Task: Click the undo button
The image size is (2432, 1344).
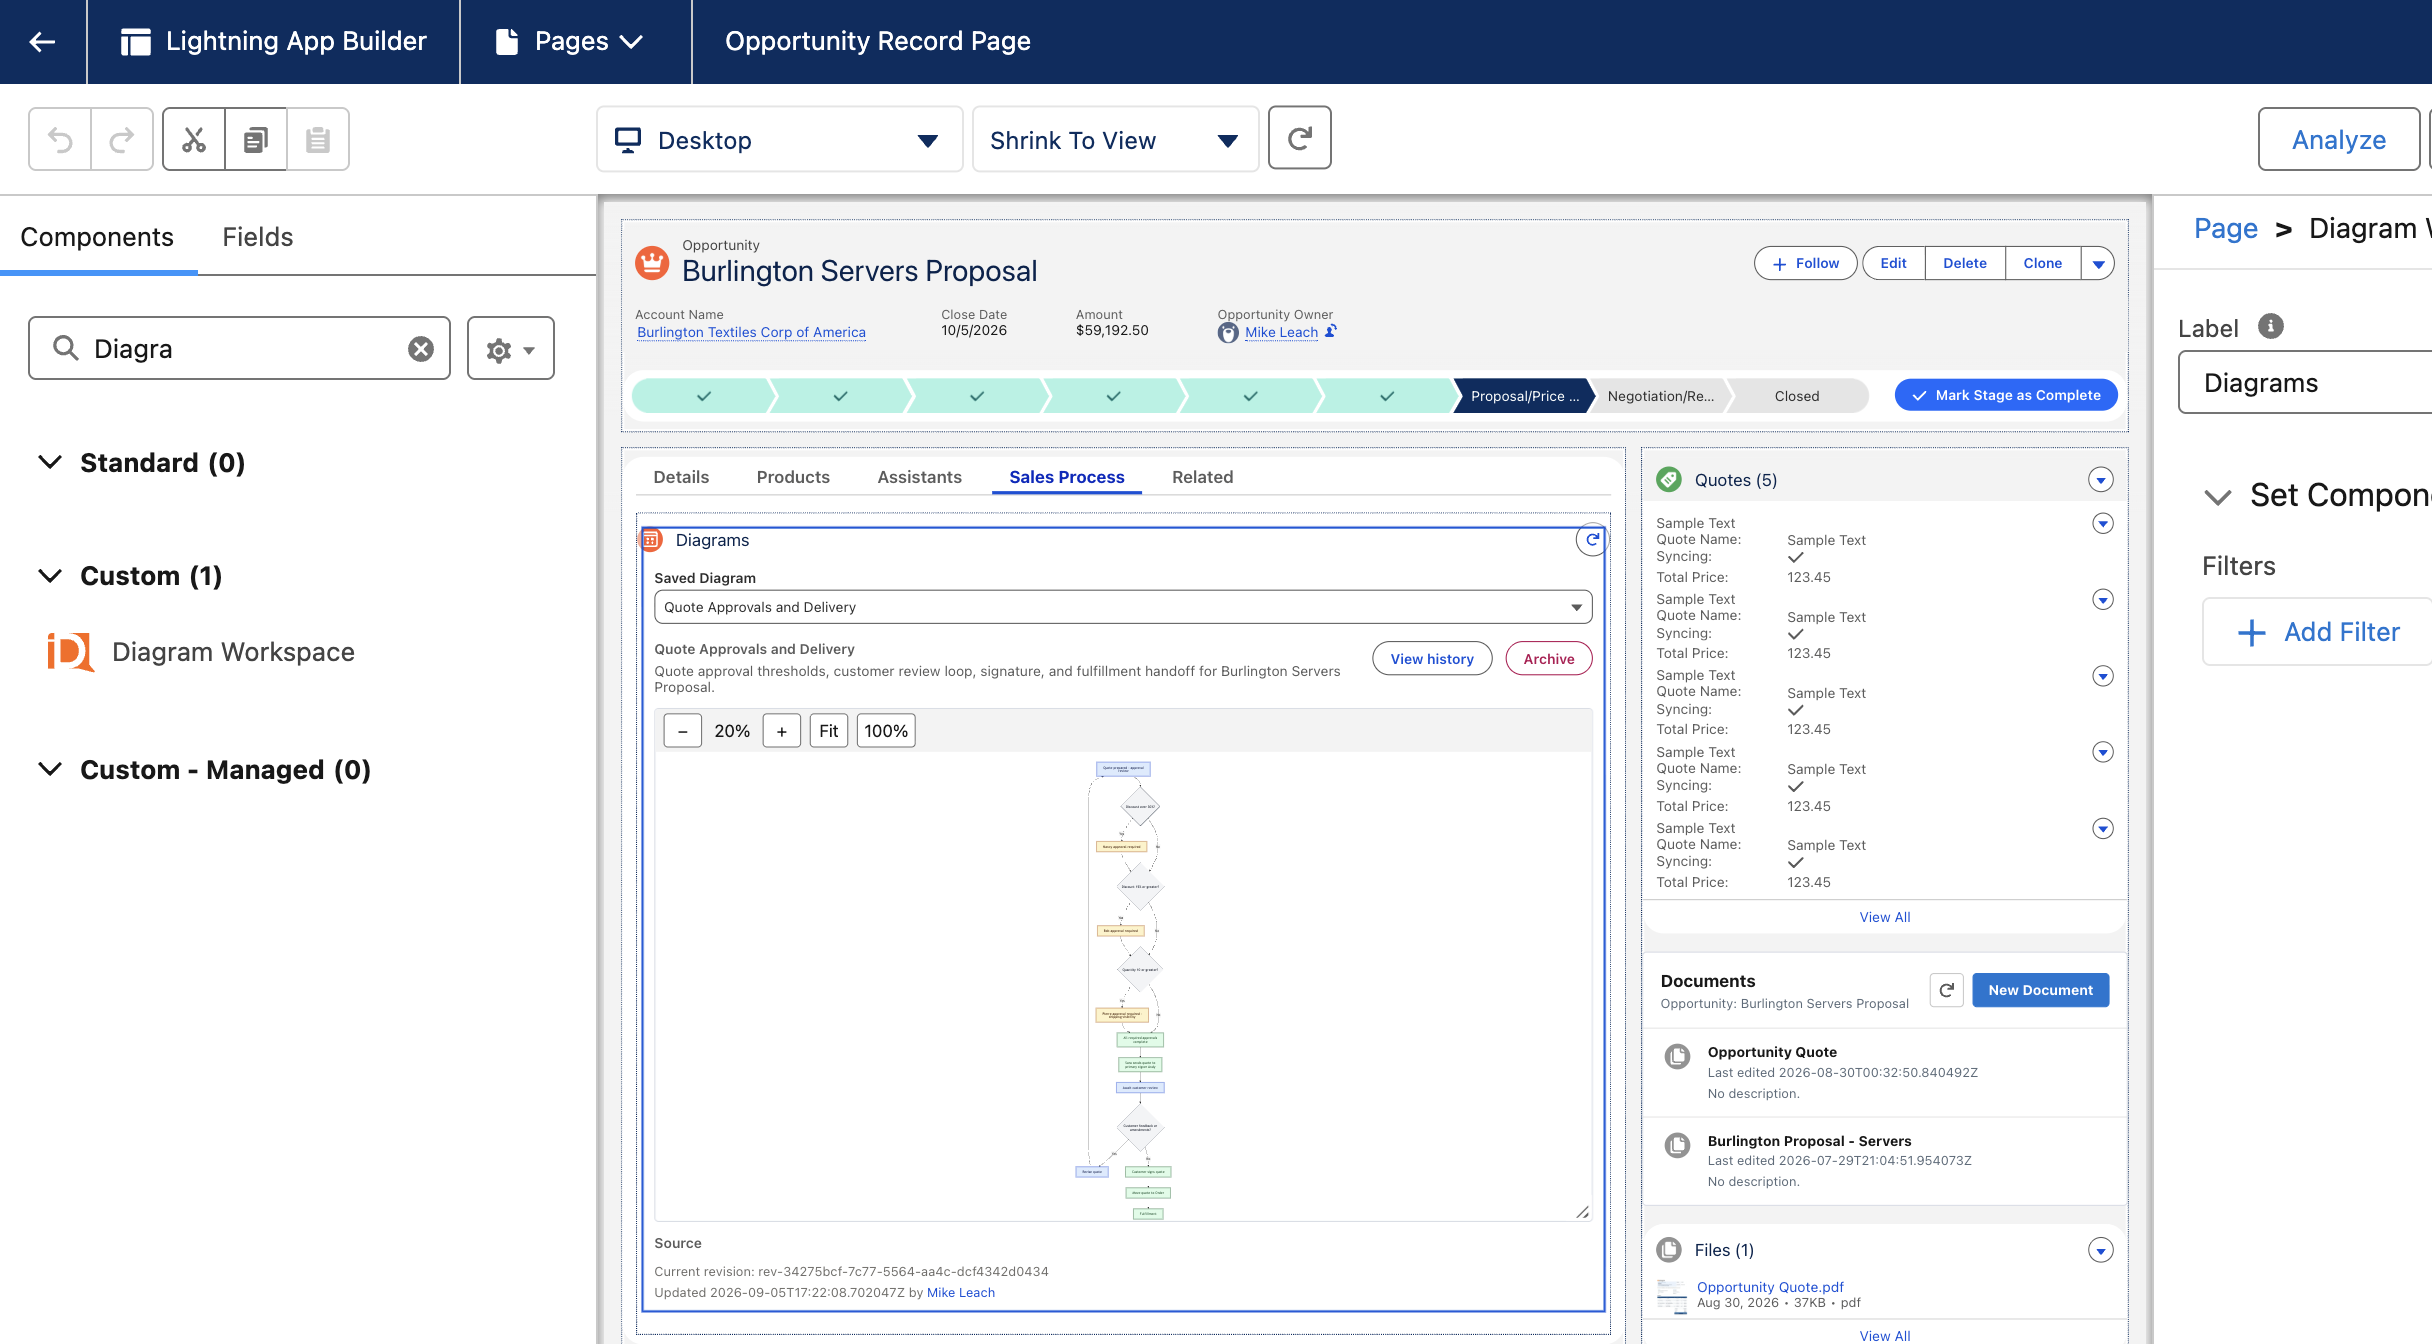Action: 60,139
